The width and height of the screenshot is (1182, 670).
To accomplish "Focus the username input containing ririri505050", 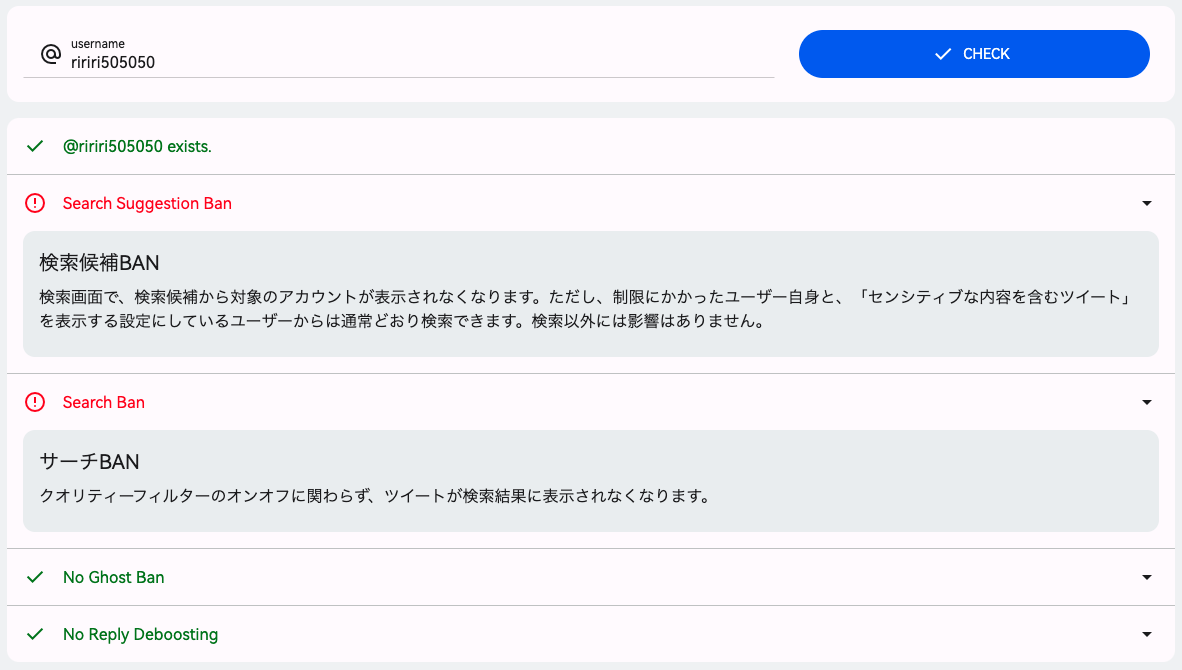I will pyautogui.click(x=420, y=62).
